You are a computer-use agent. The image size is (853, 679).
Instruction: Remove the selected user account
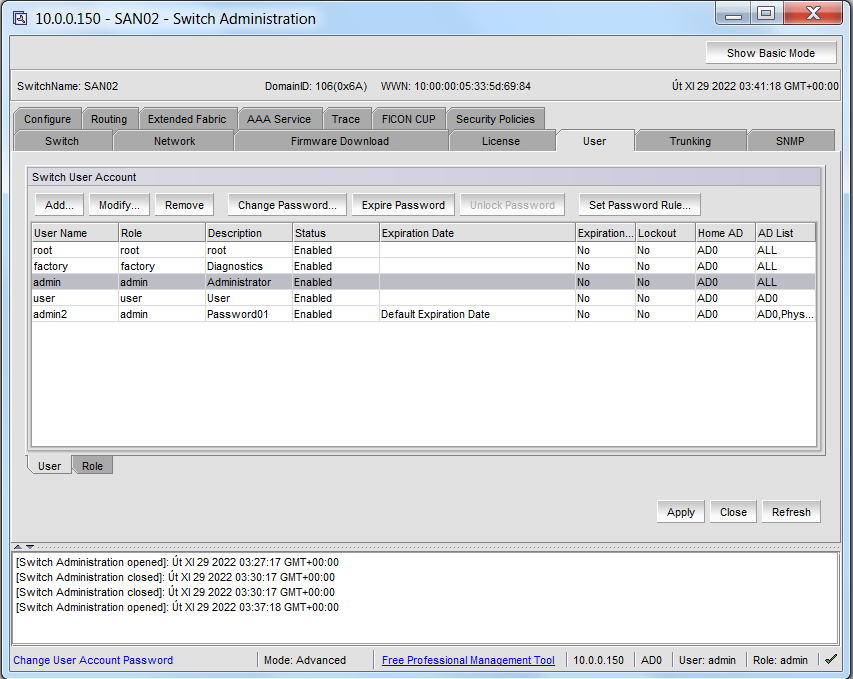(184, 205)
